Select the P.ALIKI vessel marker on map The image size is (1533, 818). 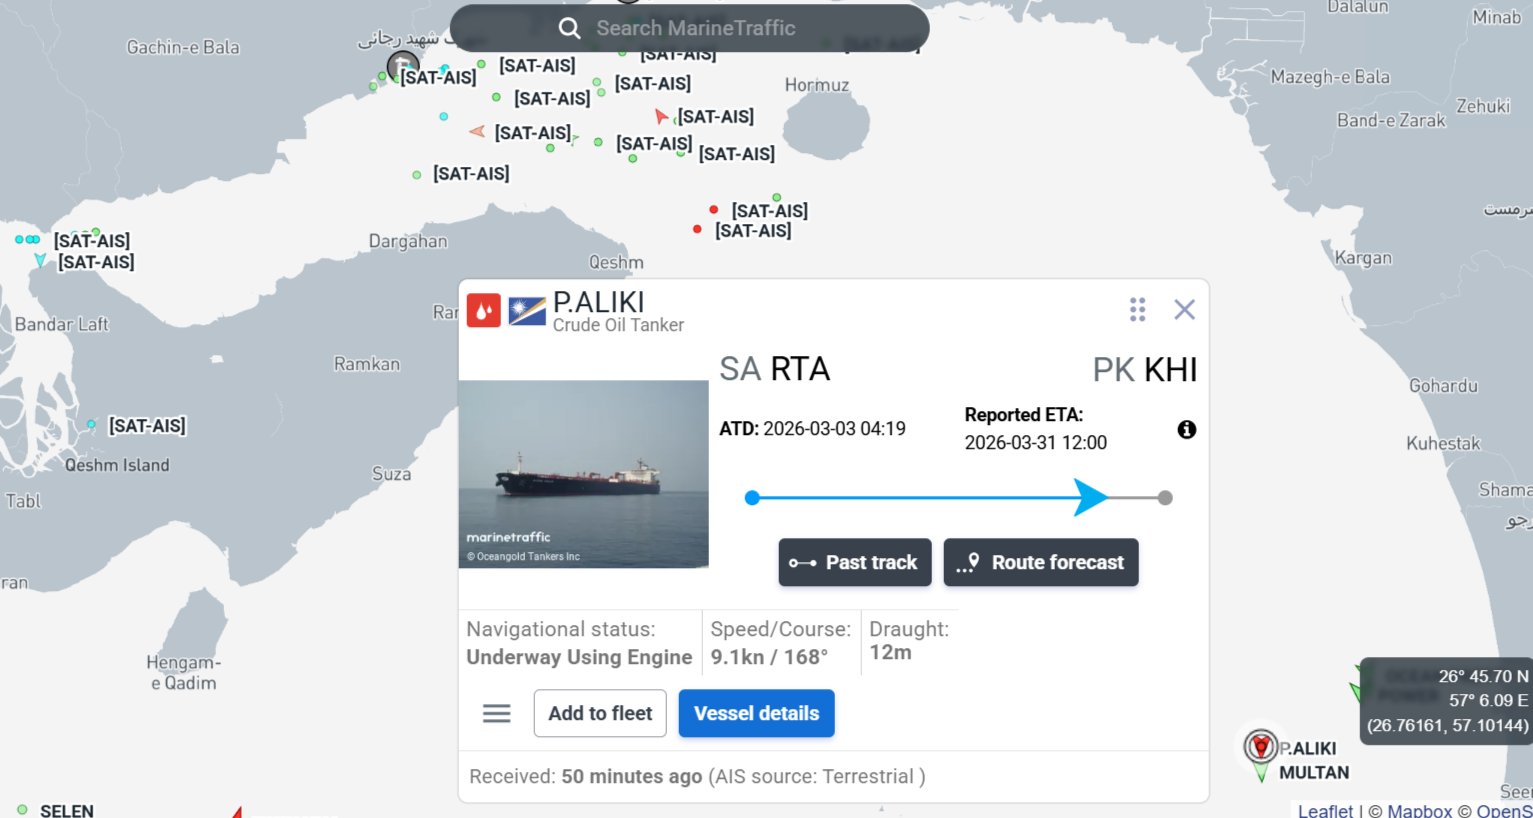coord(1261,747)
